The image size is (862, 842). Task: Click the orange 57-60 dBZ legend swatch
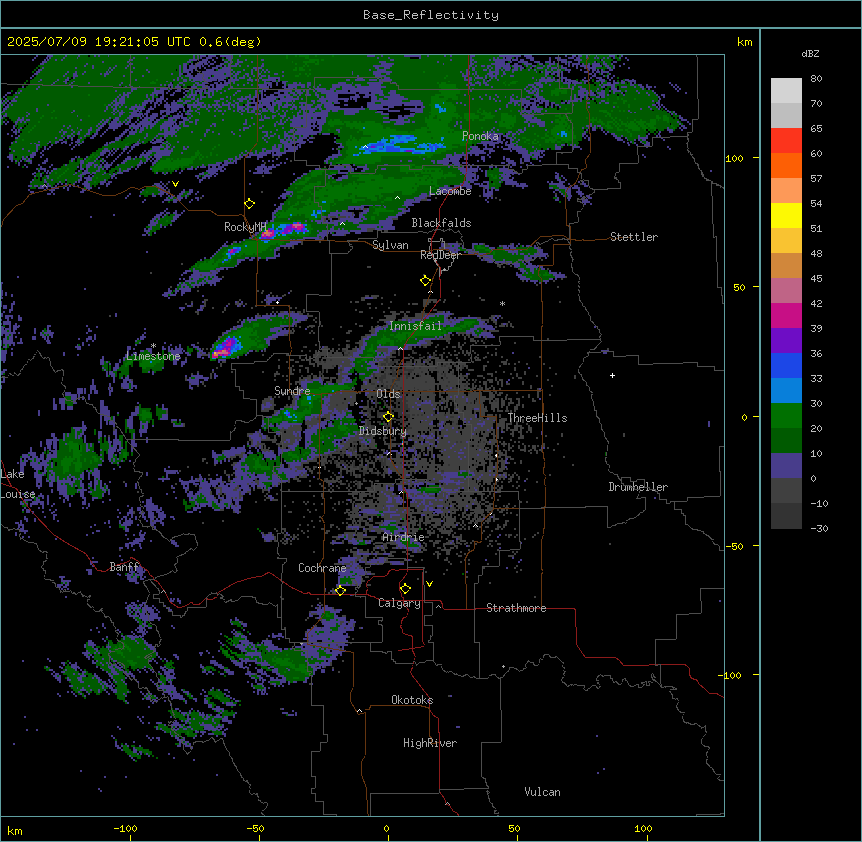[x=786, y=165]
